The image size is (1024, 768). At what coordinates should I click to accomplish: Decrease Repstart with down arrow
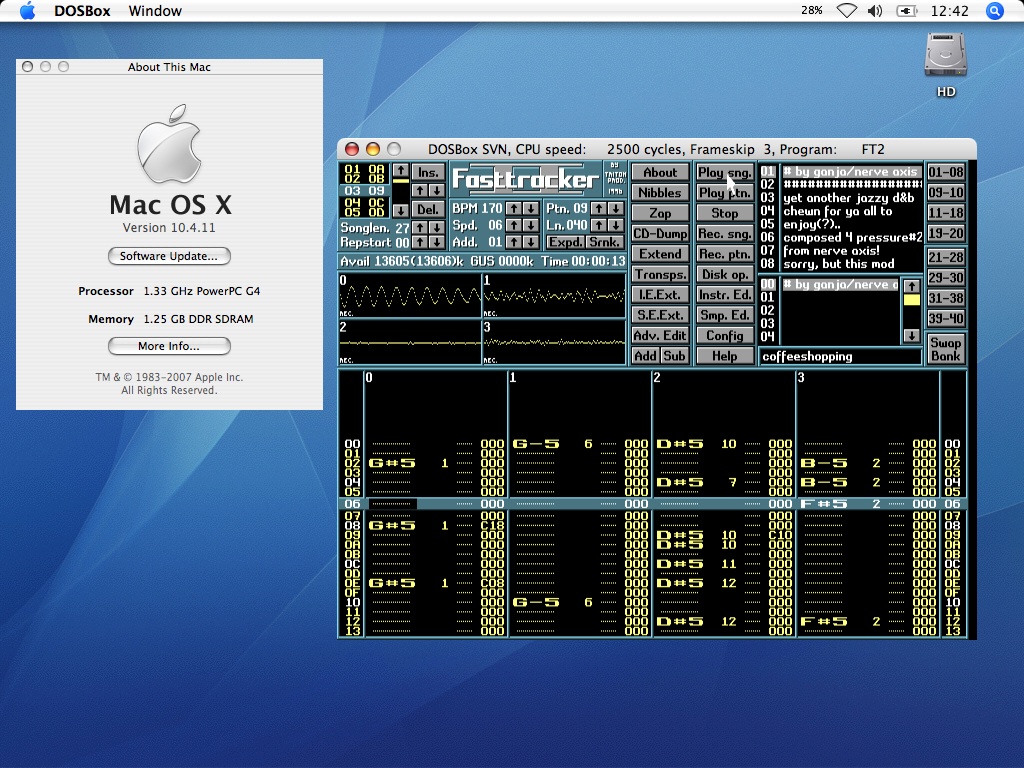(437, 242)
